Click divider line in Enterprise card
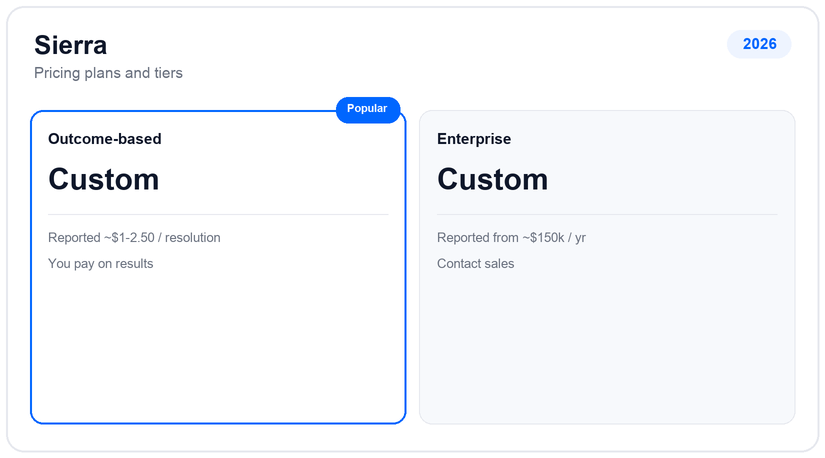 pos(607,214)
